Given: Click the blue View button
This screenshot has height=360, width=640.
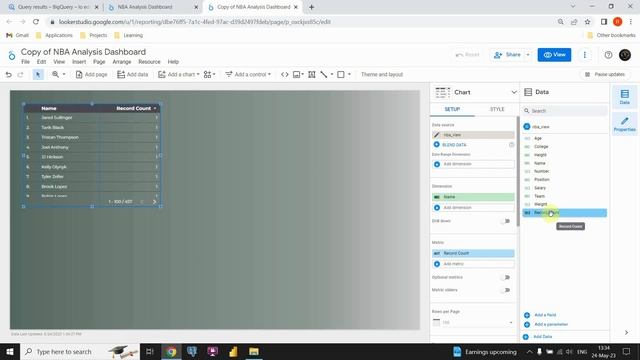Looking at the screenshot, I should tap(554, 55).
